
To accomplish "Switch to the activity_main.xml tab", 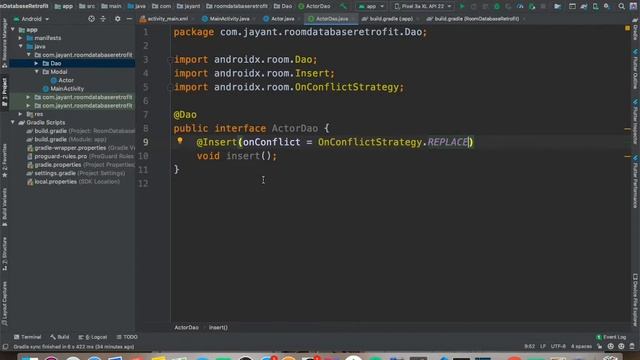I will click(164, 19).
